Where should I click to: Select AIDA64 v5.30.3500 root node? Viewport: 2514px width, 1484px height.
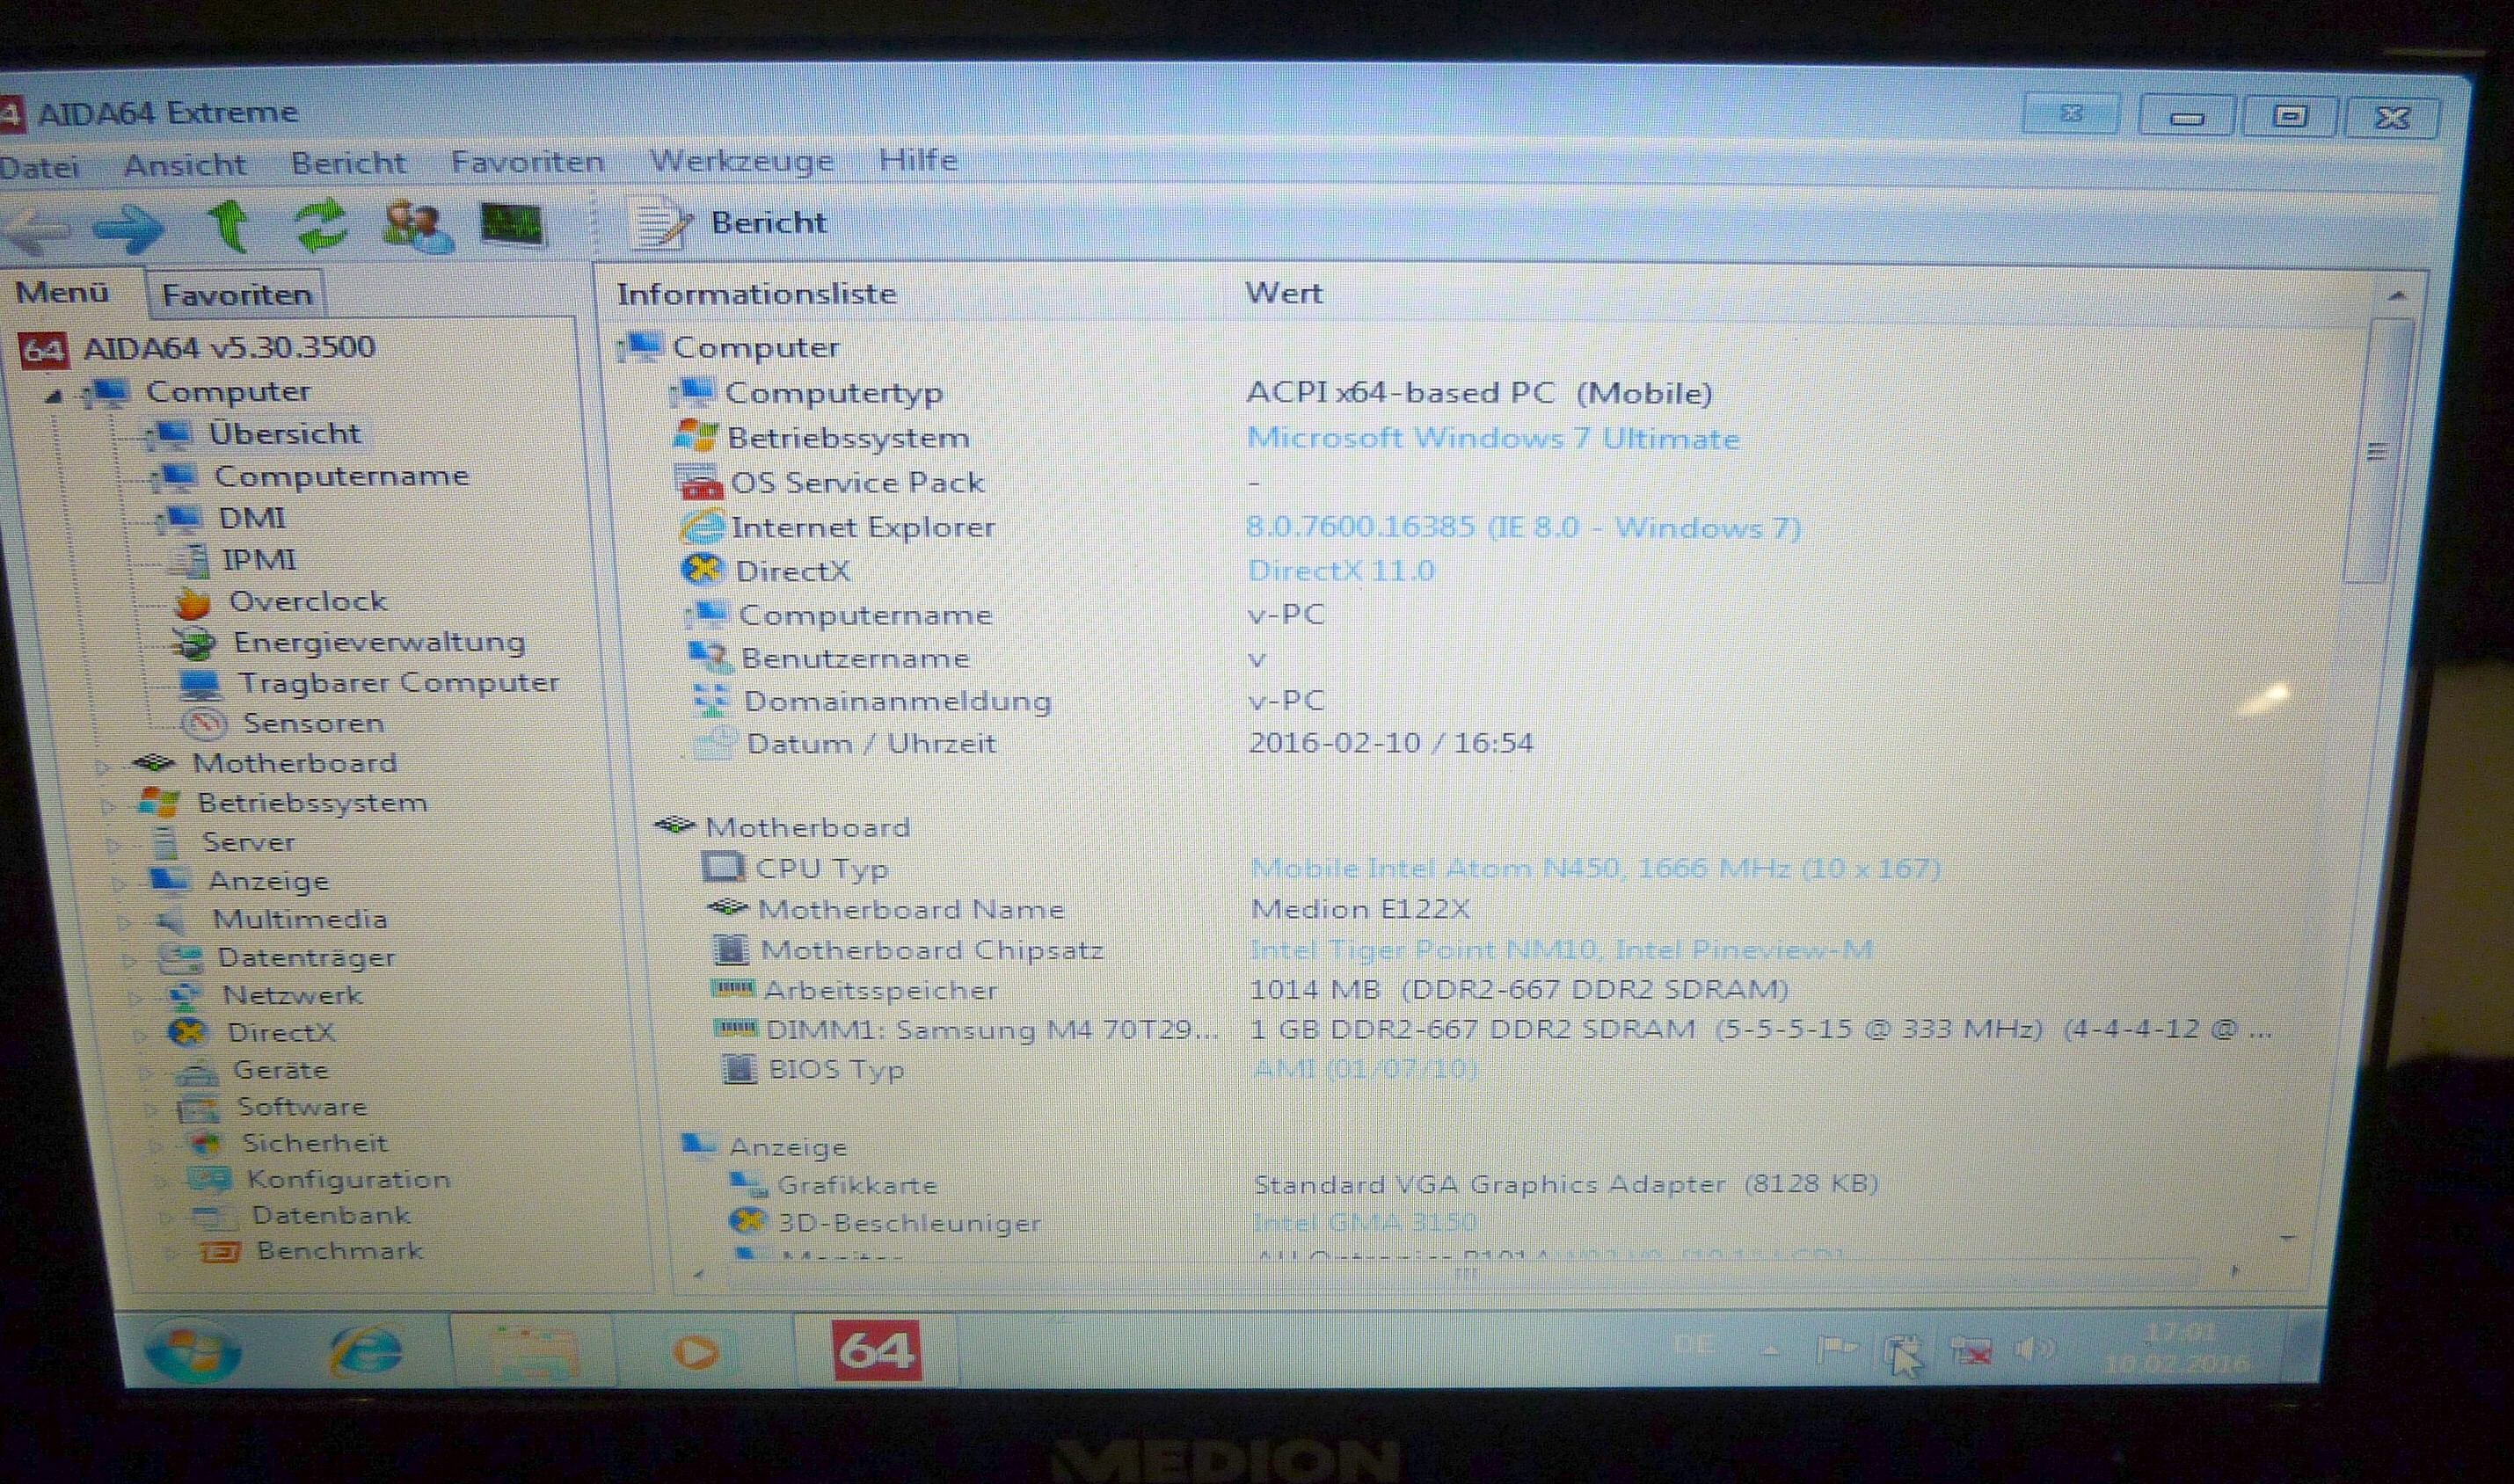pyautogui.click(x=198, y=348)
